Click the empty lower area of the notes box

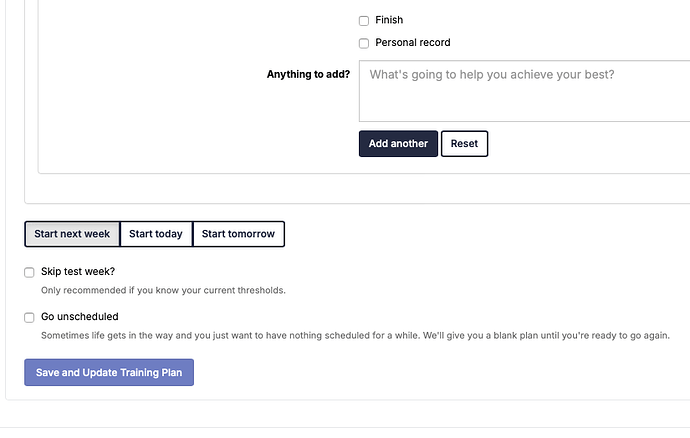pyautogui.click(x=525, y=106)
